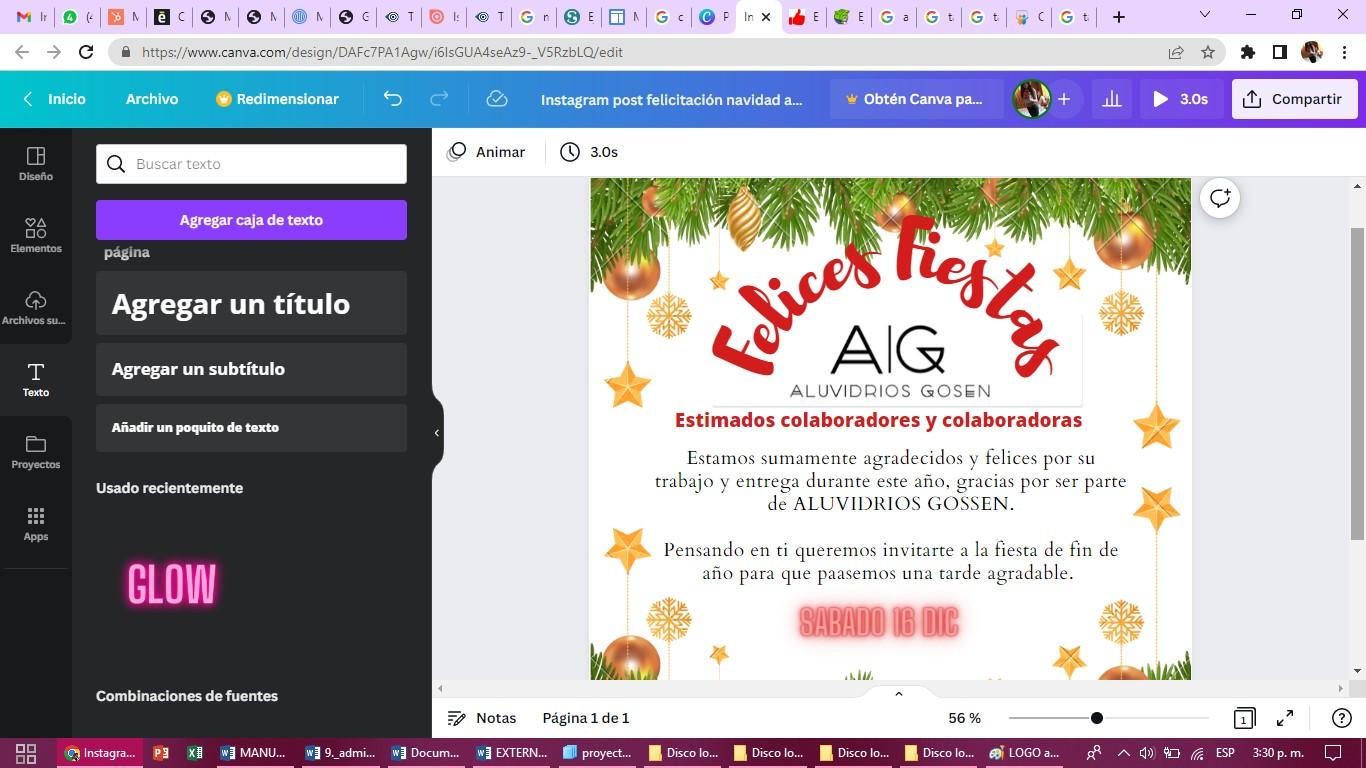Click the Compartir button
The width and height of the screenshot is (1366, 768).
[1294, 99]
